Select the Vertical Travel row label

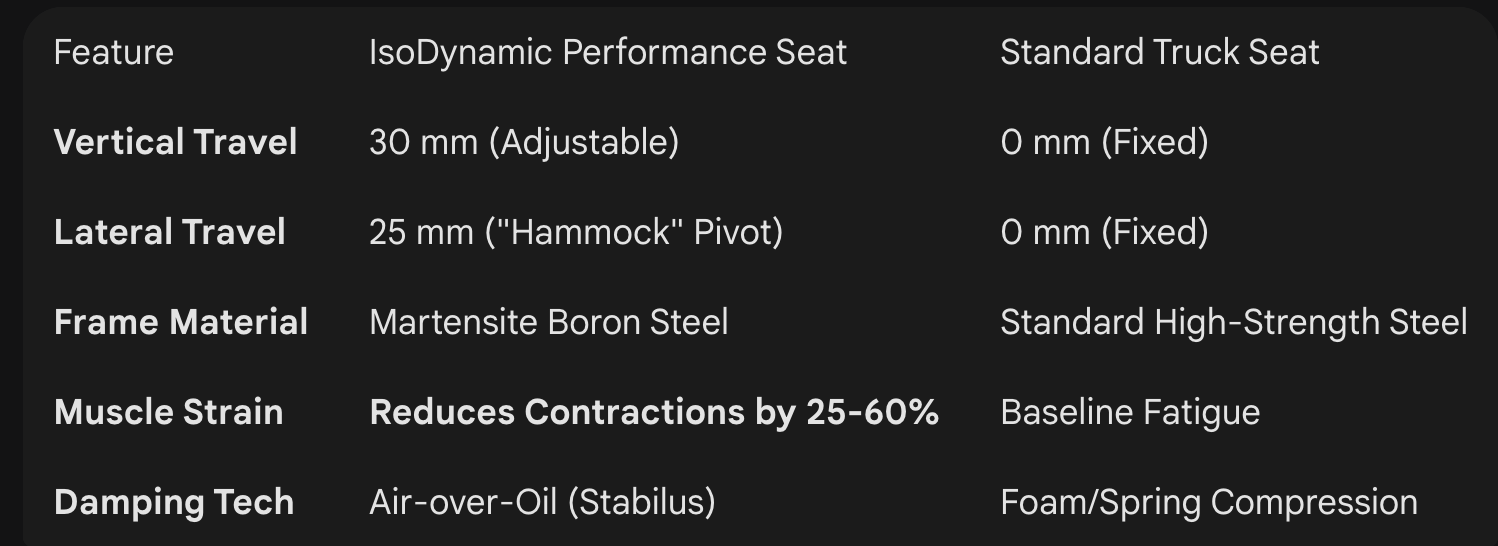(x=175, y=142)
